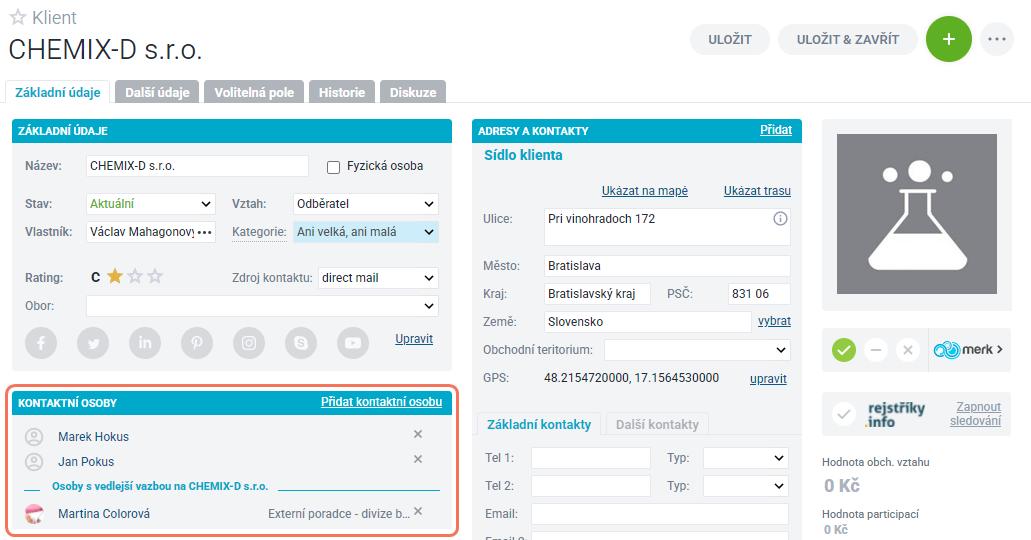The height and width of the screenshot is (540, 1031).
Task: Open the Vztah dropdown showing Odběratel
Action: coord(366,204)
